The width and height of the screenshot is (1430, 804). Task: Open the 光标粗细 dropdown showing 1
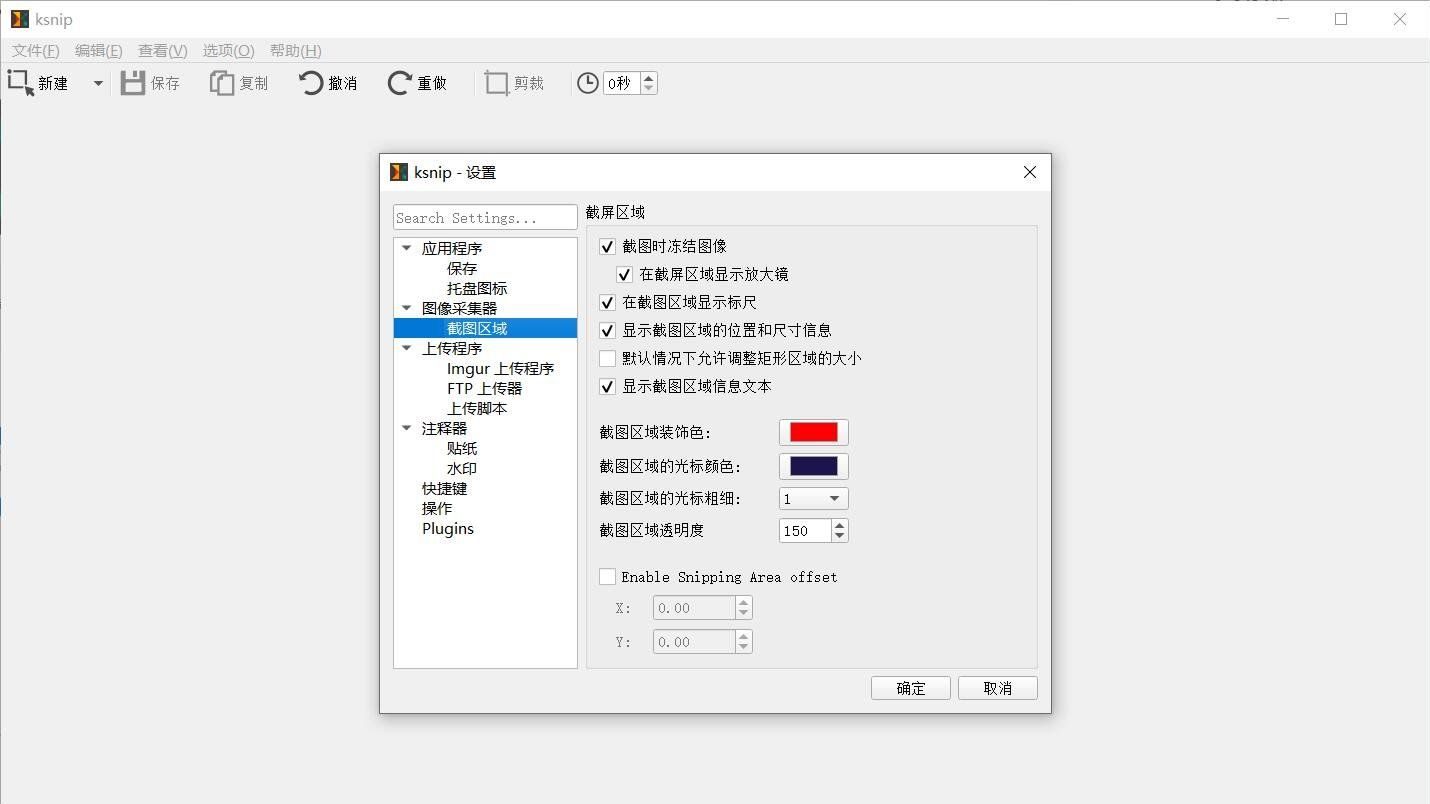pos(814,498)
